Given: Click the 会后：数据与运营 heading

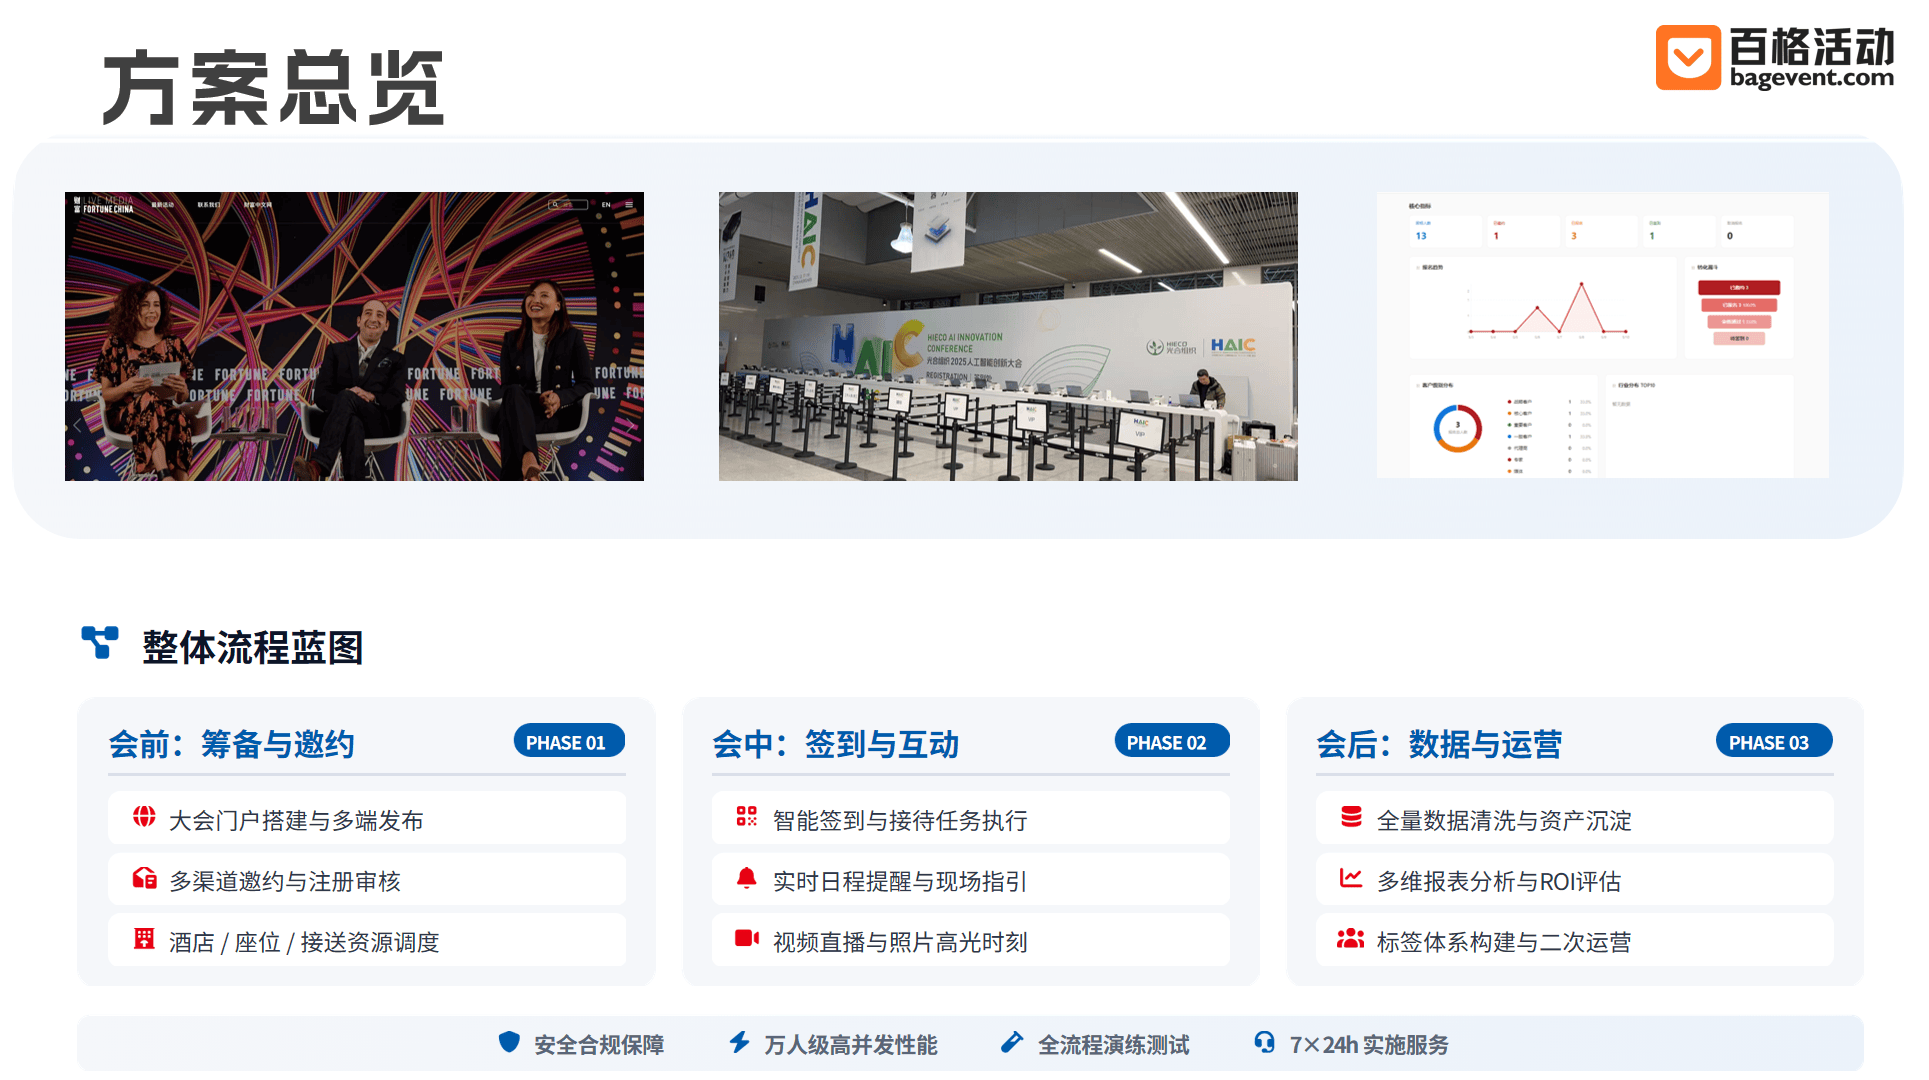Looking at the screenshot, I should click(1440, 744).
